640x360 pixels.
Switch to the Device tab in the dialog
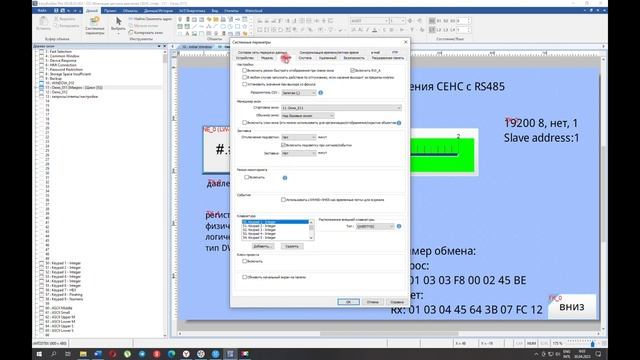(244, 58)
